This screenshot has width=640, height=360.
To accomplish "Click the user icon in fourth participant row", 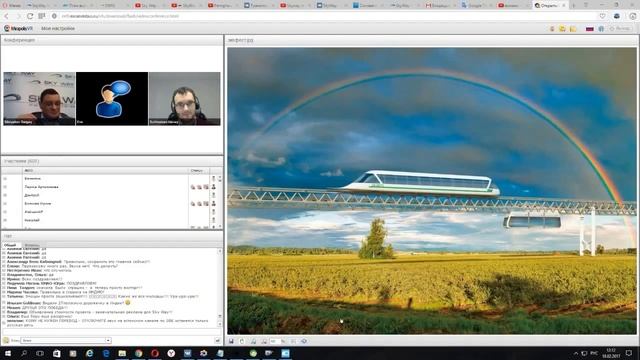I will click(x=213, y=203).
